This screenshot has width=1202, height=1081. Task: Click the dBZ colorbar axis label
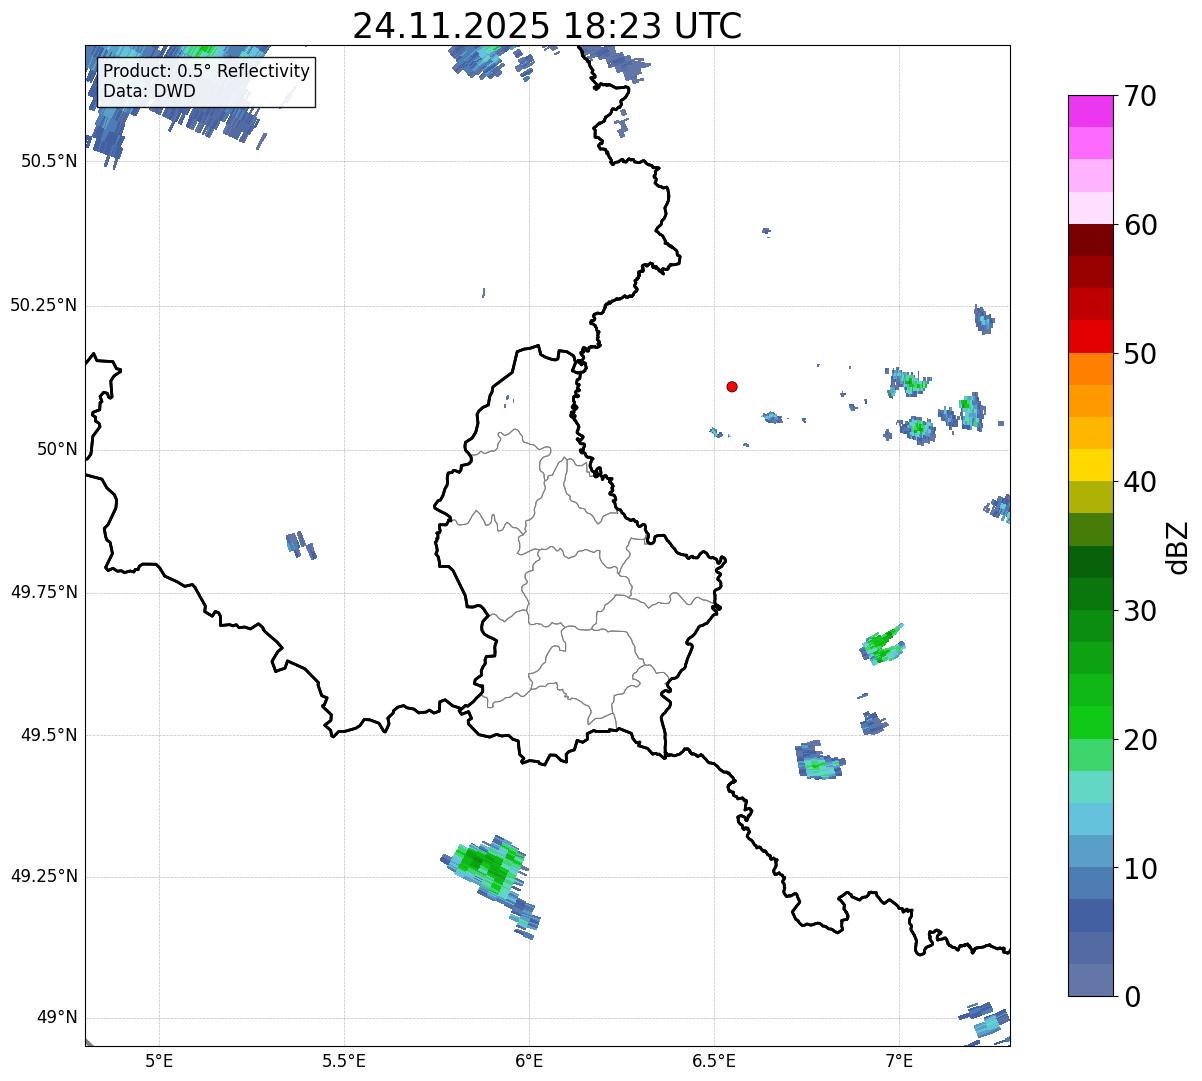click(1178, 546)
